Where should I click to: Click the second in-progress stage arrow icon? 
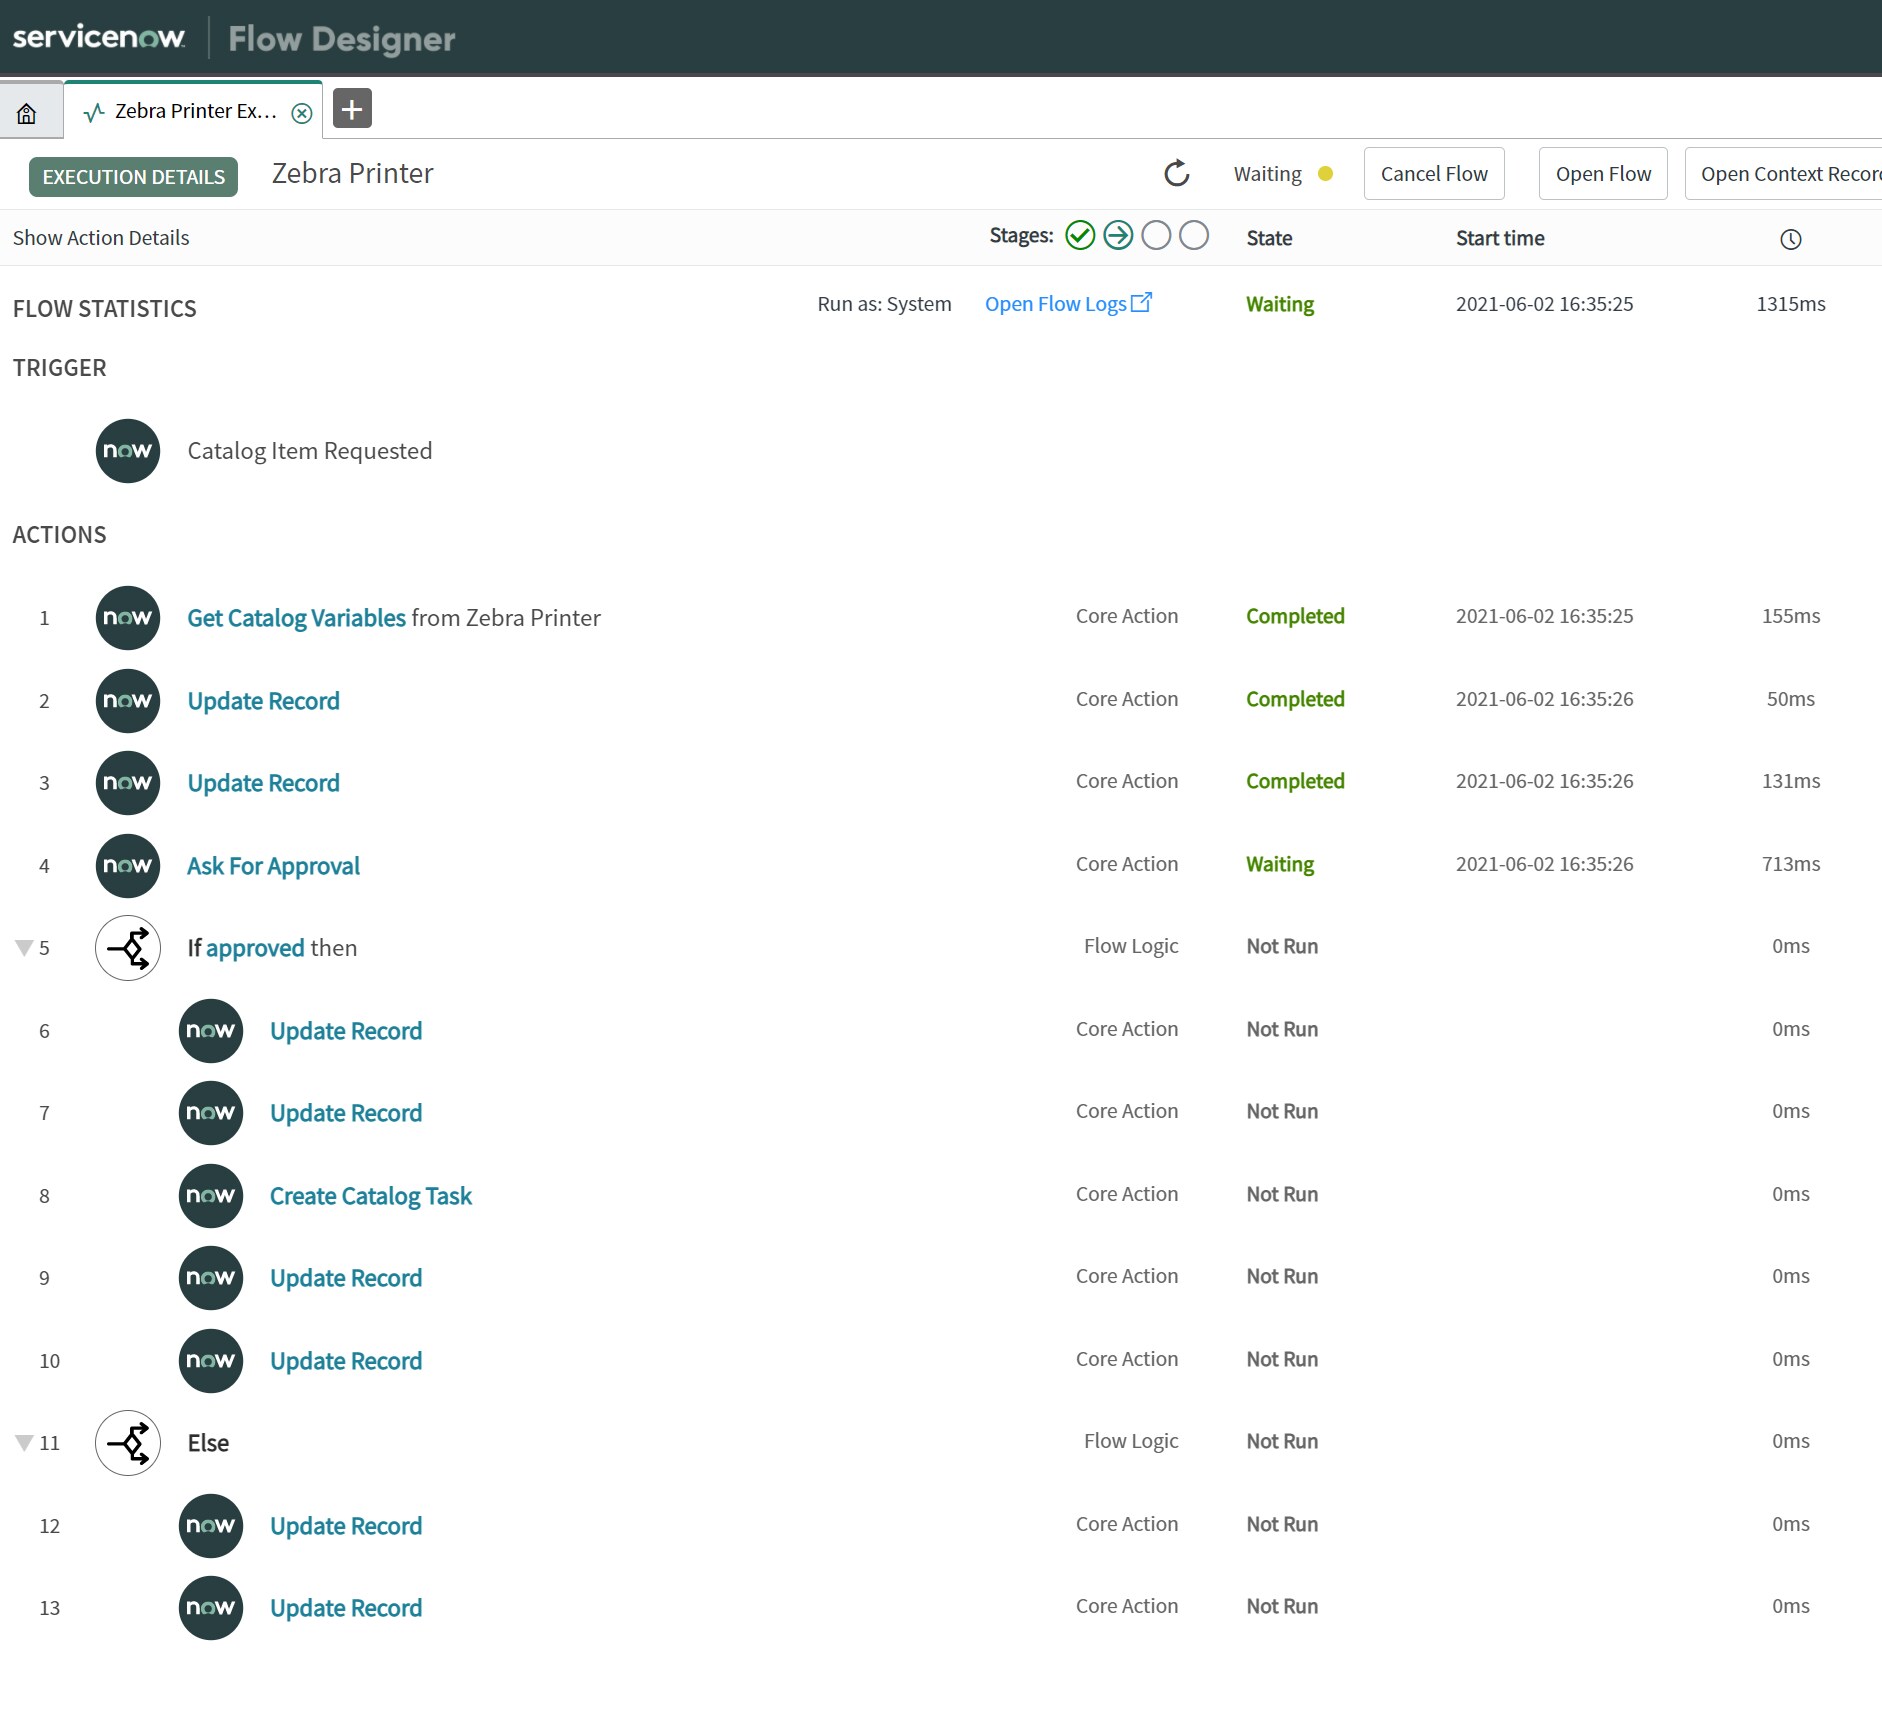click(1118, 236)
